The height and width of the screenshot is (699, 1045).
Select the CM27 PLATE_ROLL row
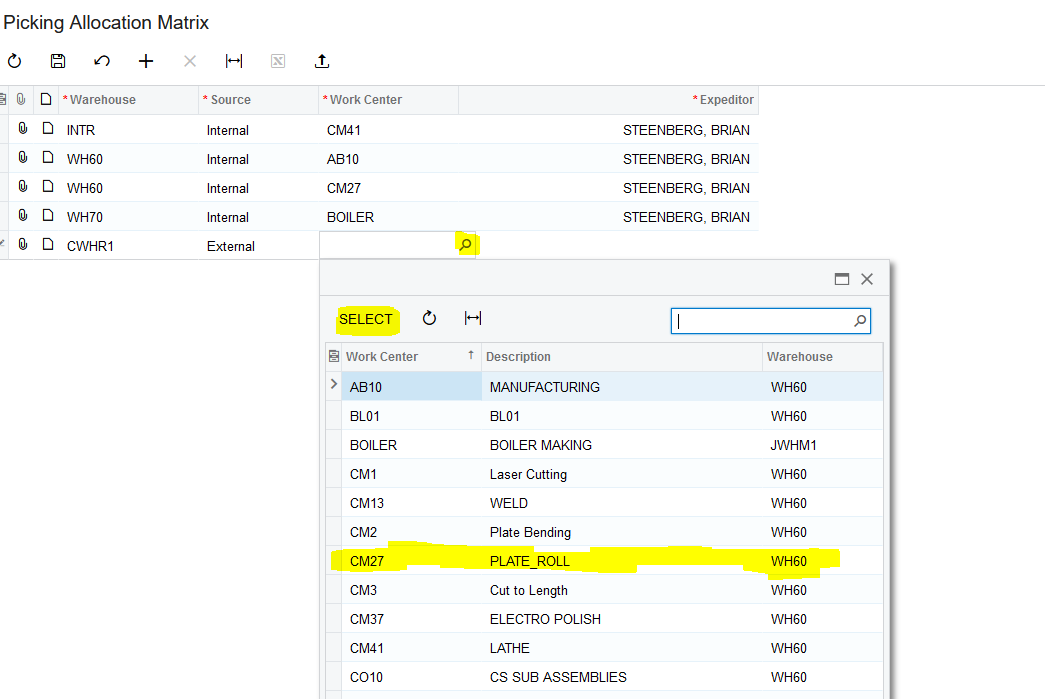528,561
